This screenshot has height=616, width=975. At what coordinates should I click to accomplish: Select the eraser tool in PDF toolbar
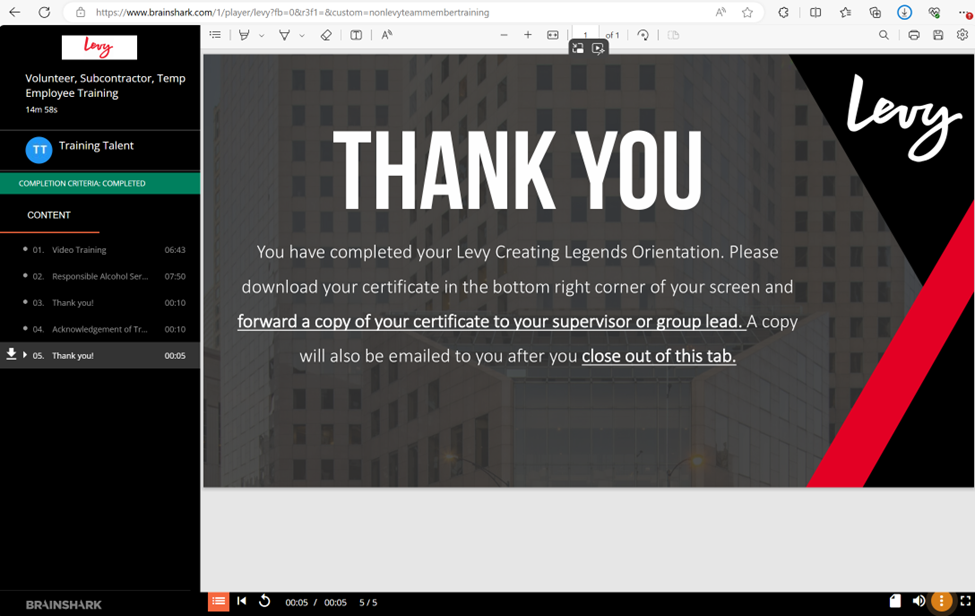point(325,35)
